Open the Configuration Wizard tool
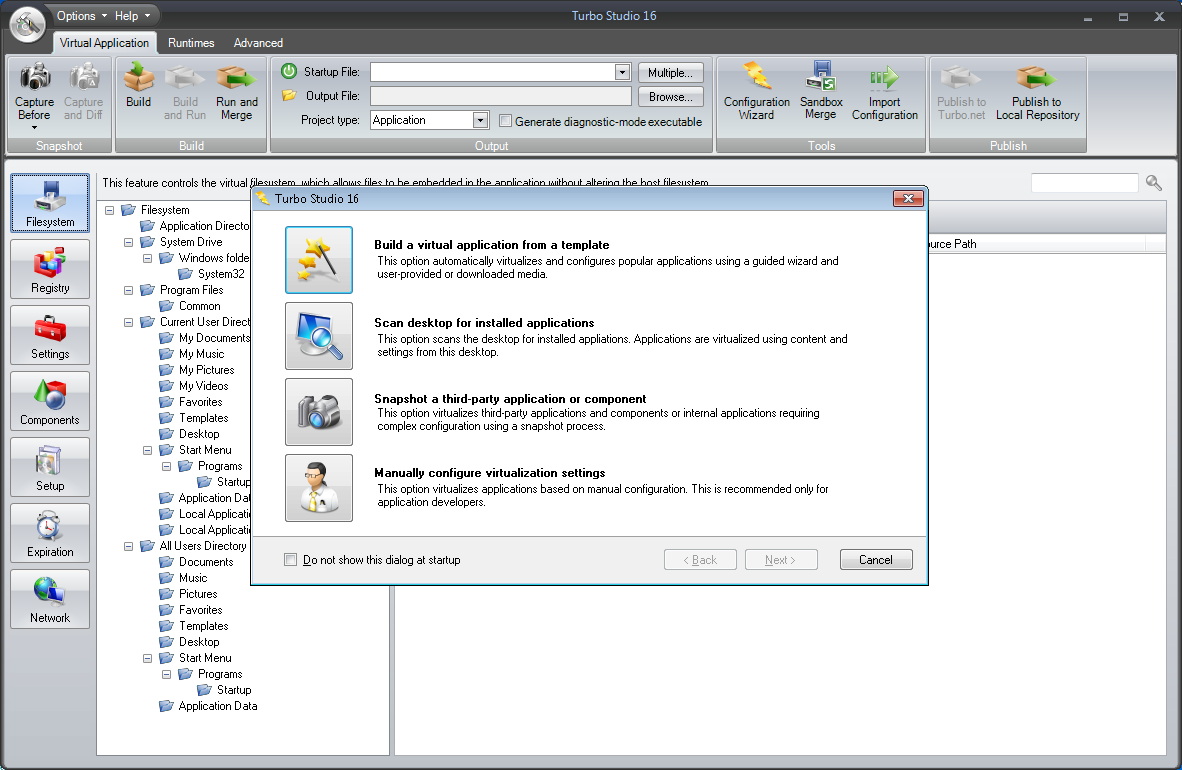This screenshot has height=770, width=1182. coord(756,92)
